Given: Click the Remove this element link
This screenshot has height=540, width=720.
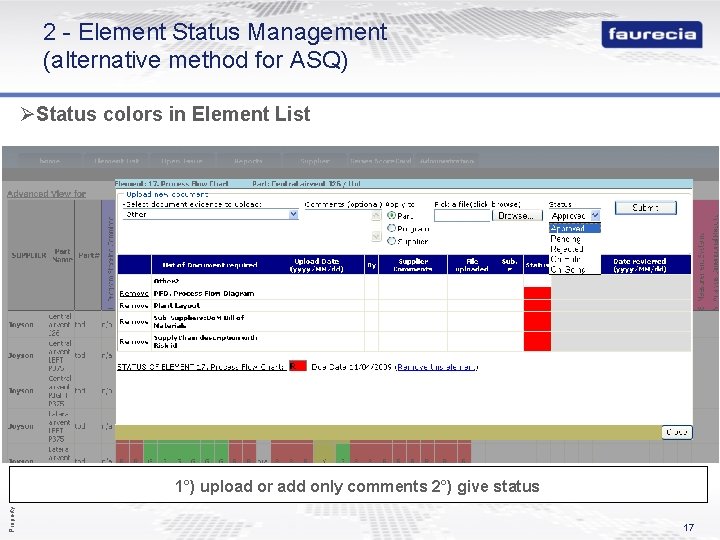Looking at the screenshot, I should [437, 367].
